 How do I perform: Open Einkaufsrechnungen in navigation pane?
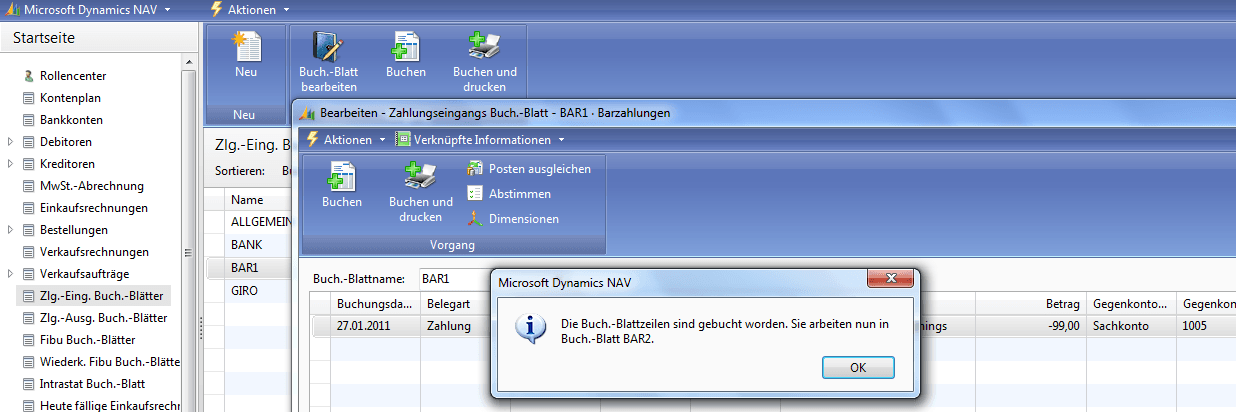(94, 208)
